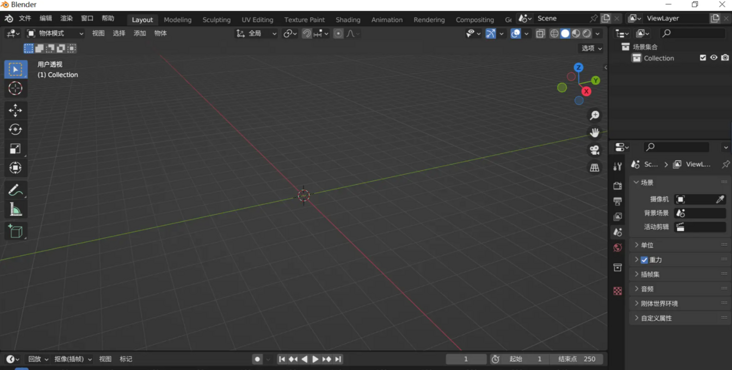This screenshot has width=732, height=370.
Task: Select the Scale tool
Action: 15,148
